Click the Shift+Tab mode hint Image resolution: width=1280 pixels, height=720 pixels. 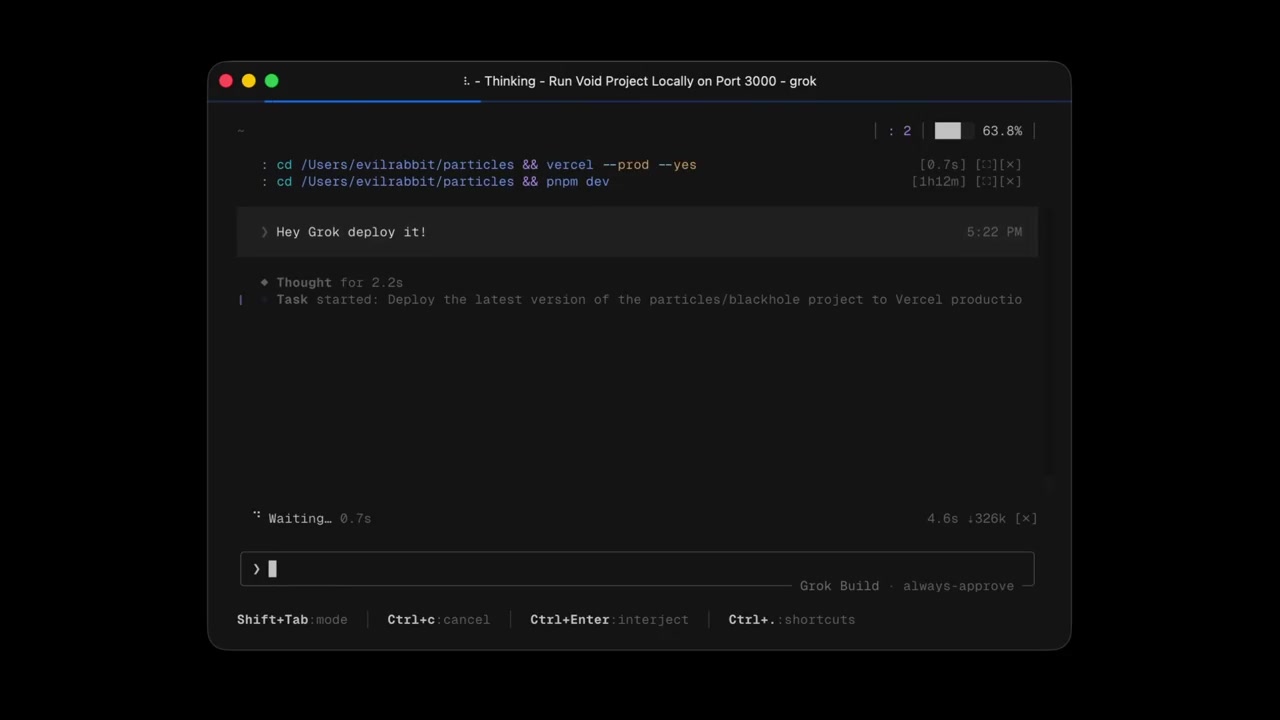[292, 620]
